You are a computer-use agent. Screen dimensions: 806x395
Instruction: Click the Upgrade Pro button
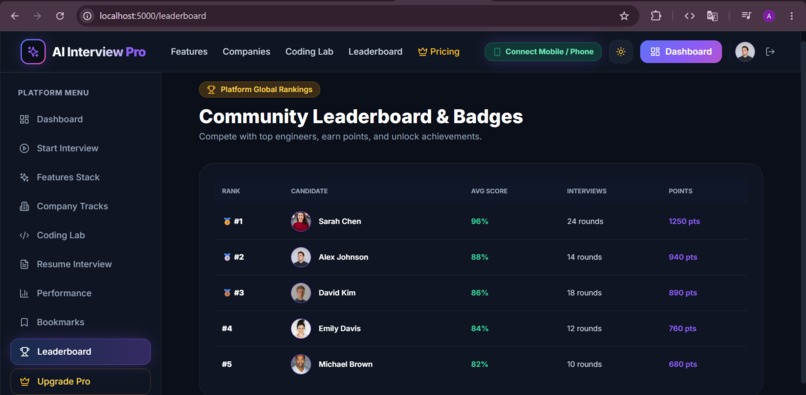tap(81, 382)
